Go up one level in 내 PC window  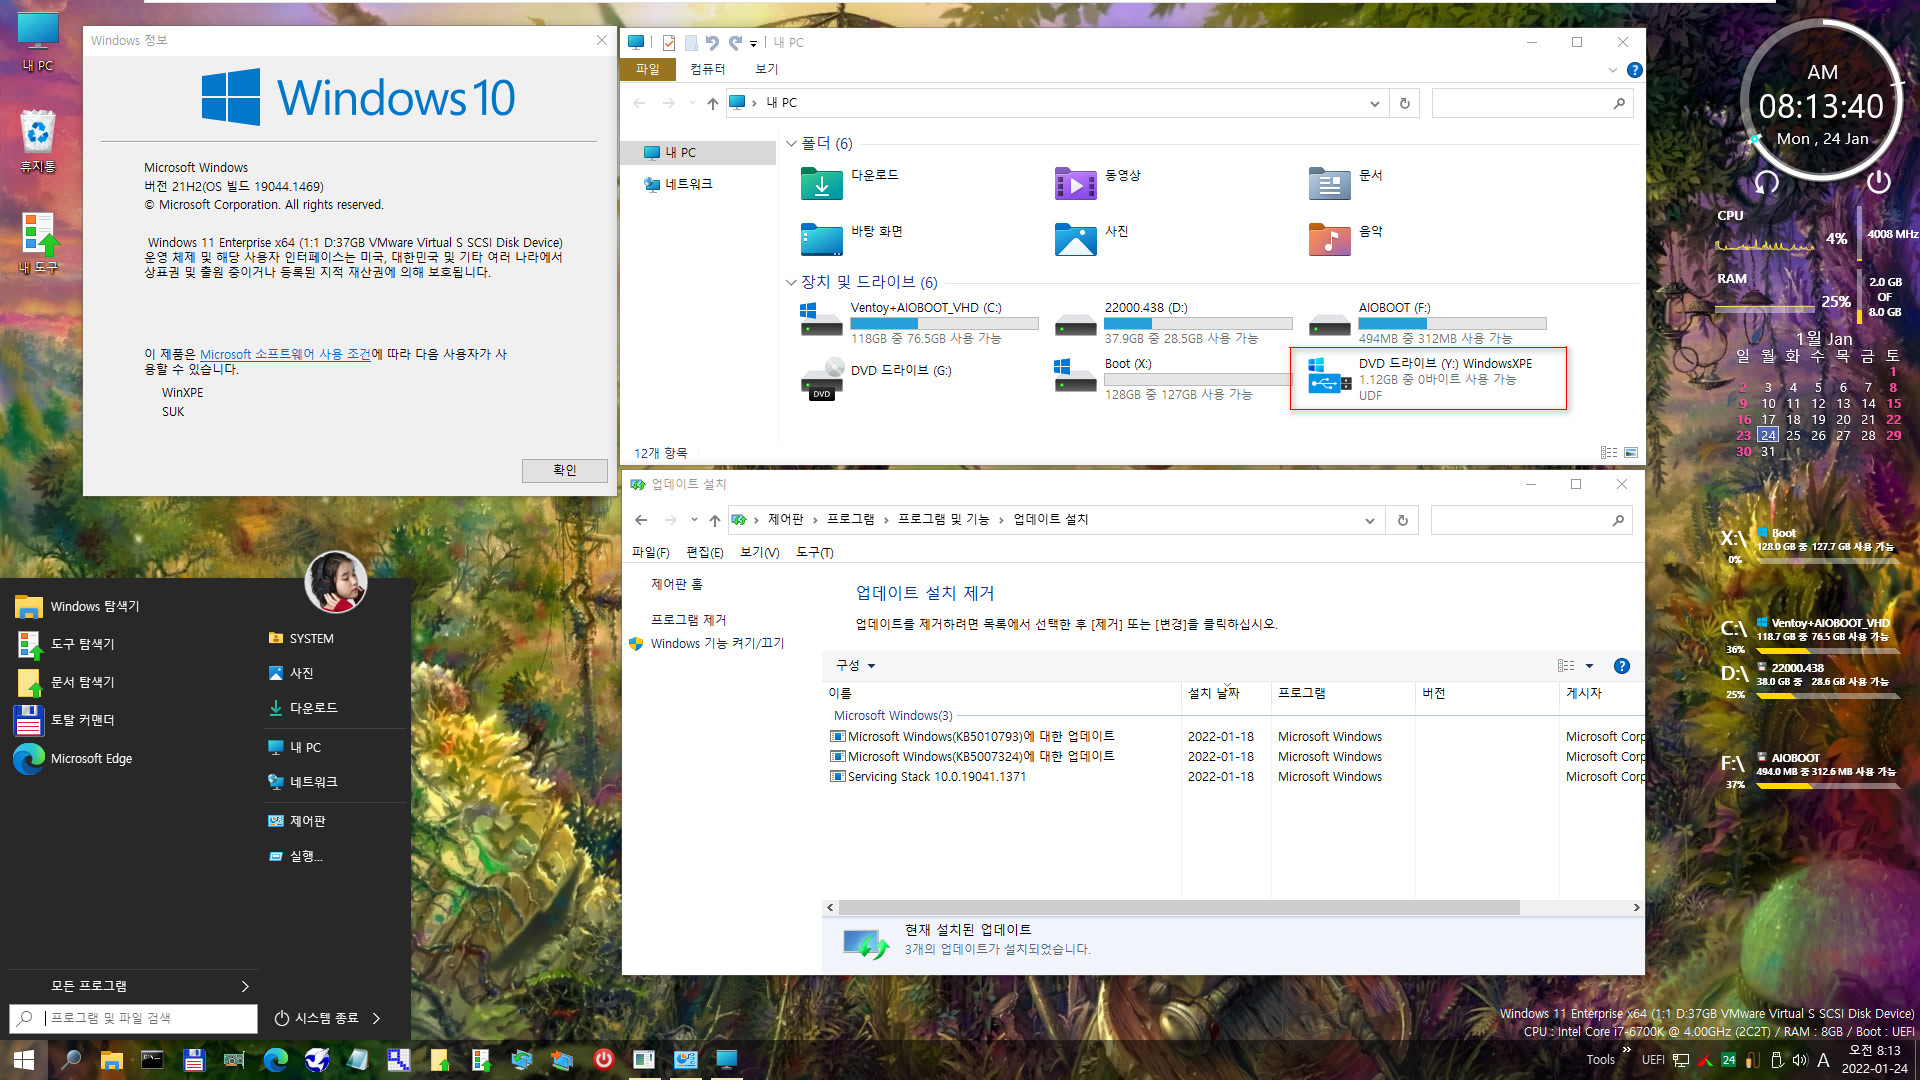click(712, 103)
